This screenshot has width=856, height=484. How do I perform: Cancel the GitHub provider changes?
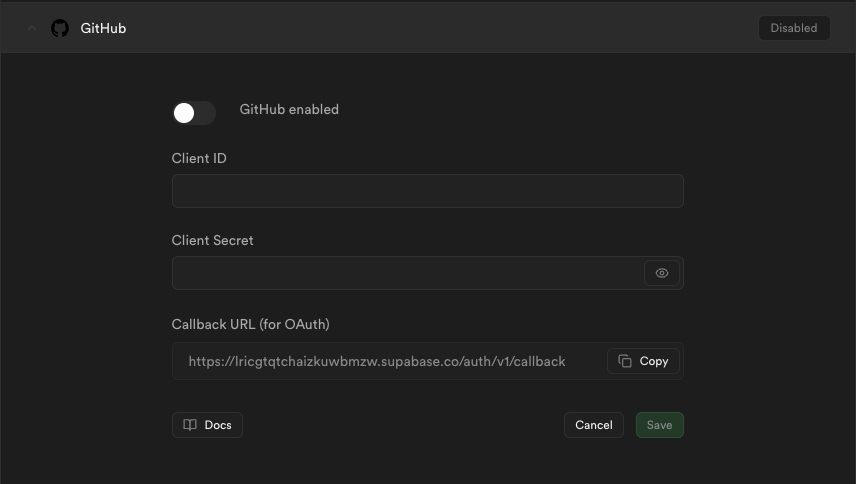[x=593, y=425]
